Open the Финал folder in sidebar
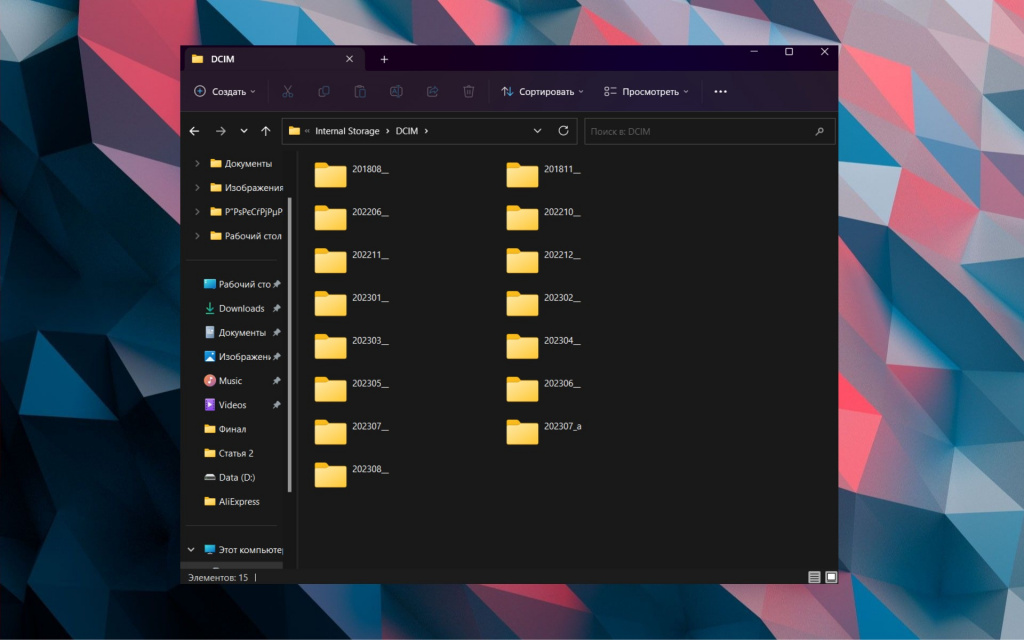The height and width of the screenshot is (640, 1024). click(225, 429)
